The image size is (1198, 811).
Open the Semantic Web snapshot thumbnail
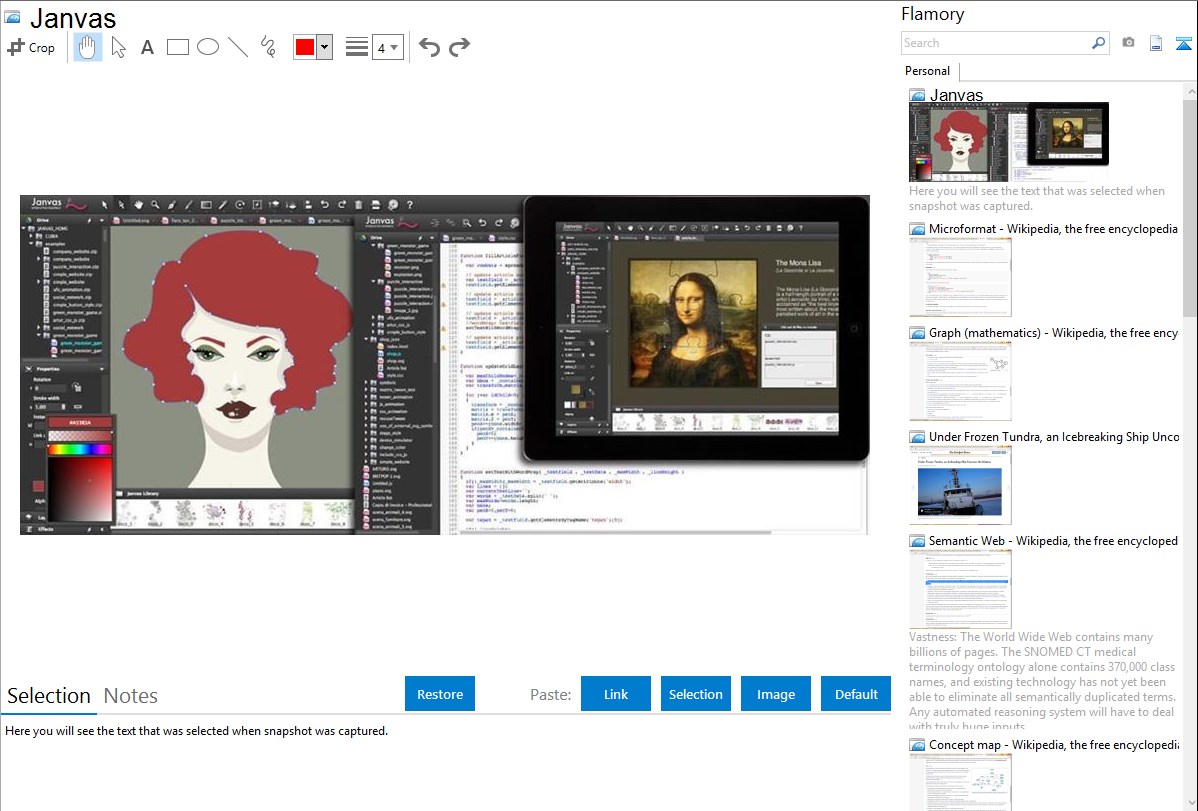[960, 589]
